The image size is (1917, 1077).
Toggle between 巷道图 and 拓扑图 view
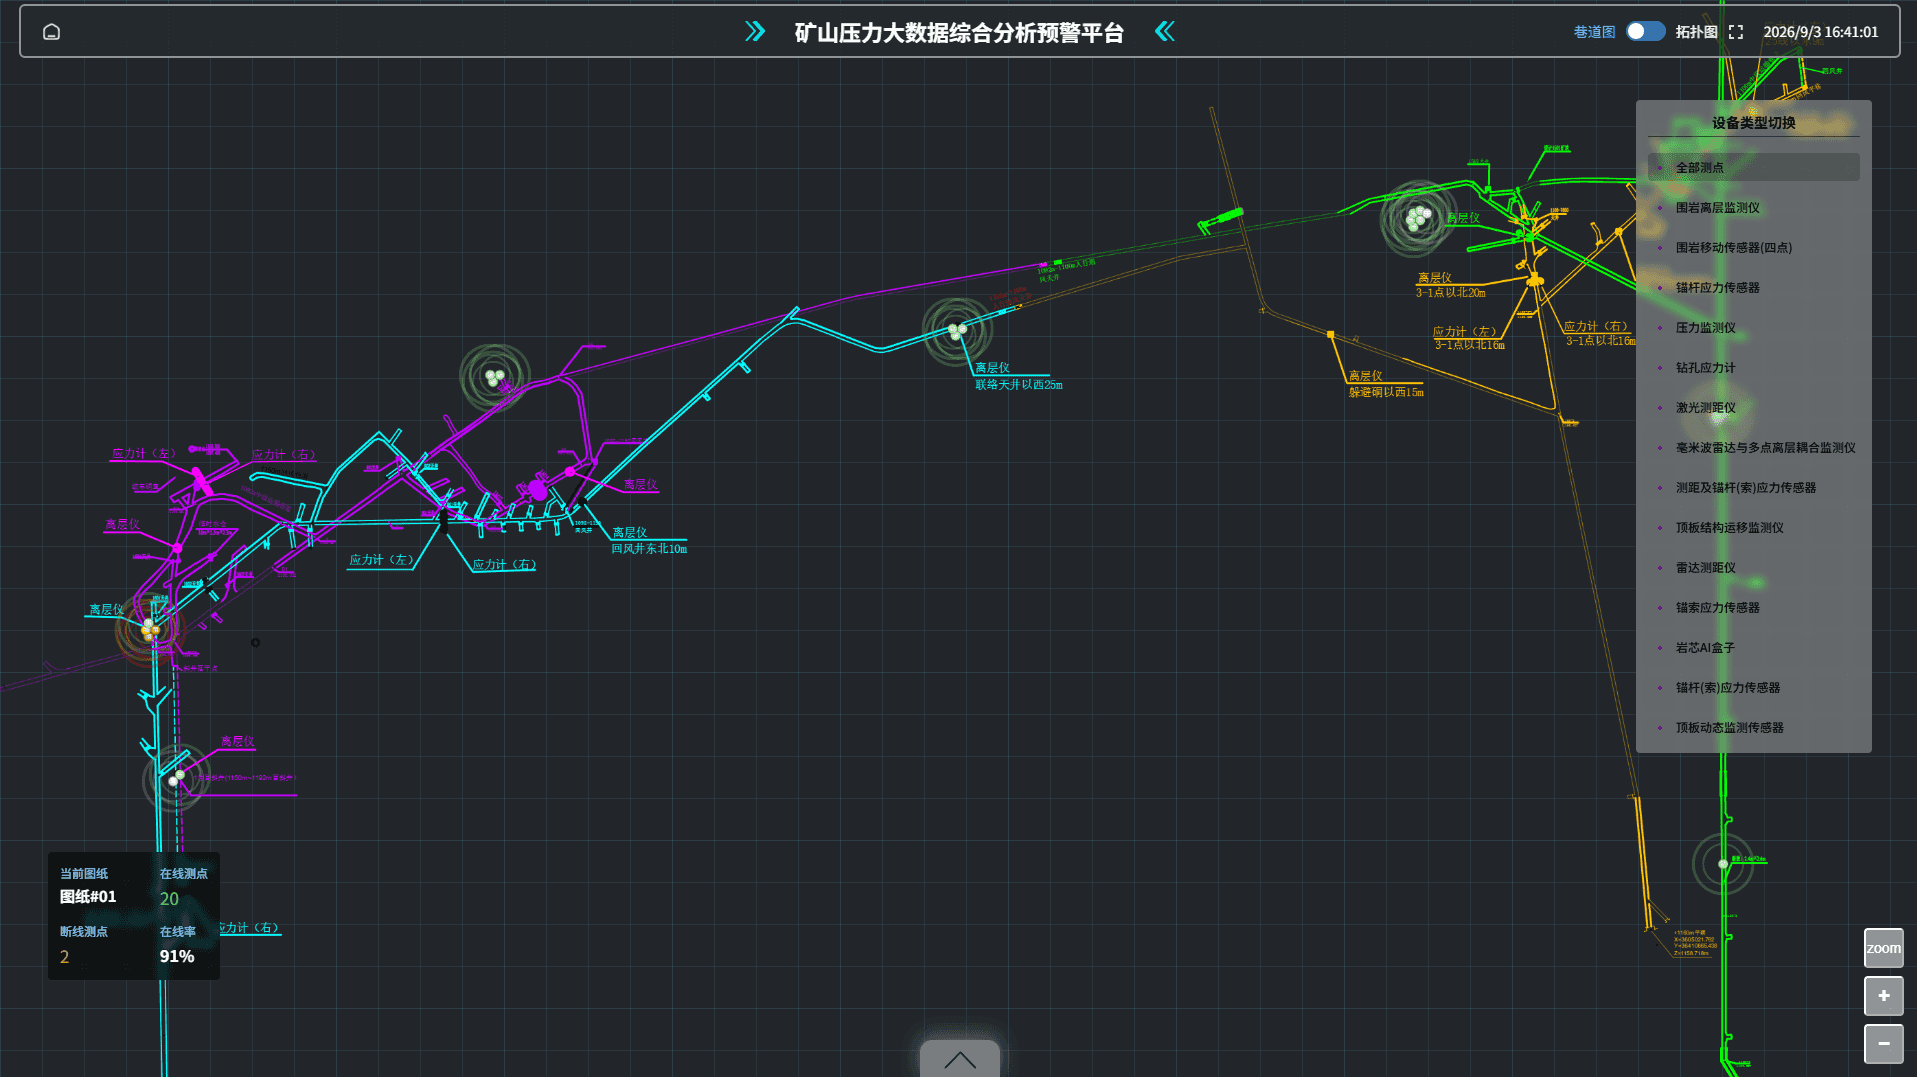(1645, 32)
